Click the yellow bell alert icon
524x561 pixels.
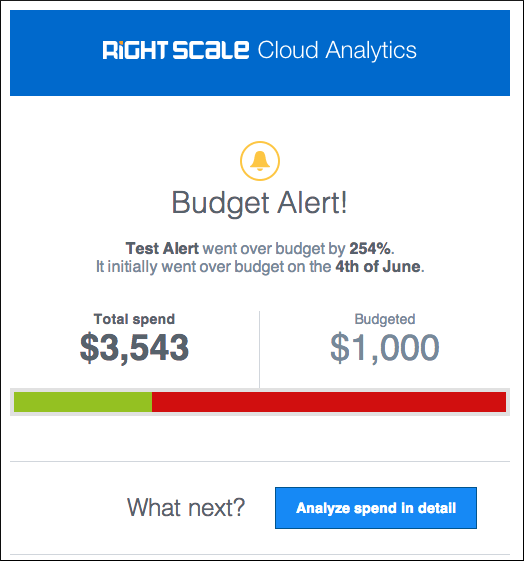click(x=260, y=161)
